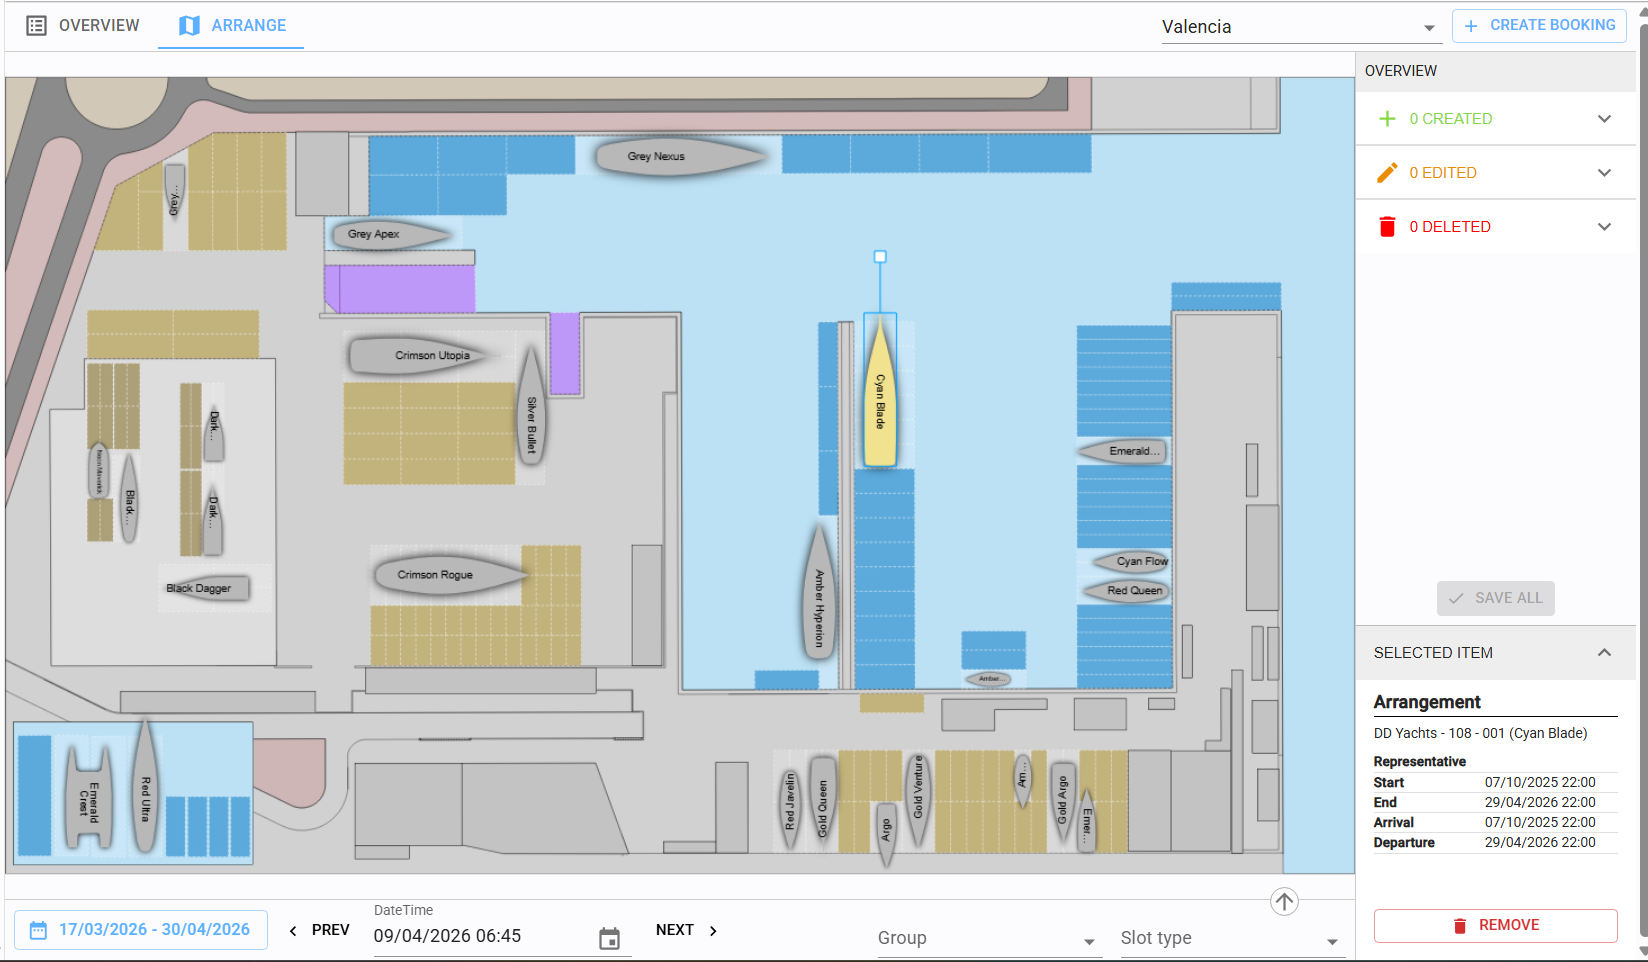Screen dimensions: 1648x962
Task: Expand the 0 Created section
Action: point(1604,119)
